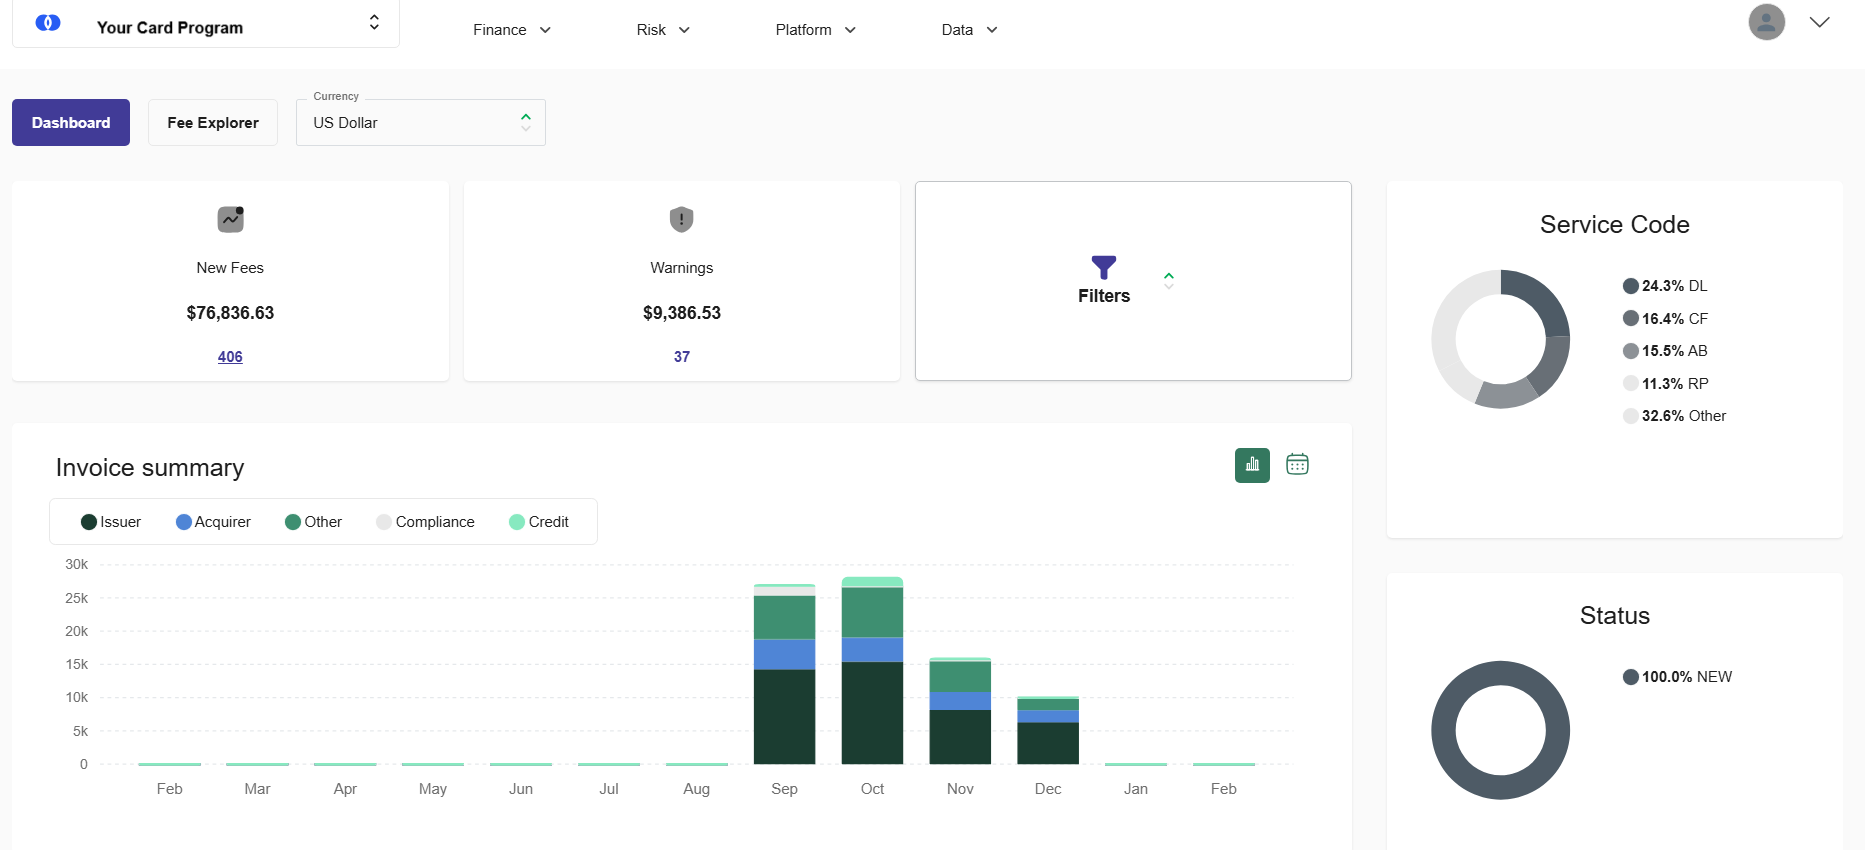Open the 406 new fees link
The image size is (1865, 850).
230,357
